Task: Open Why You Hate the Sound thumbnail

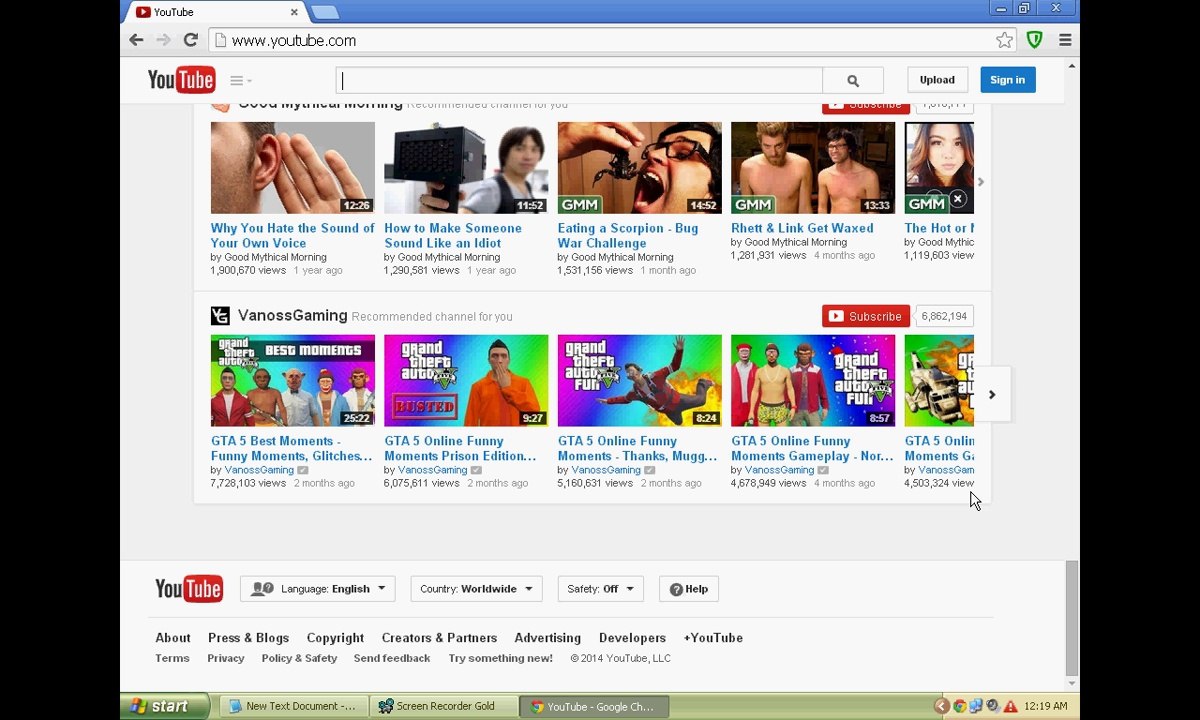Action: tap(293, 168)
